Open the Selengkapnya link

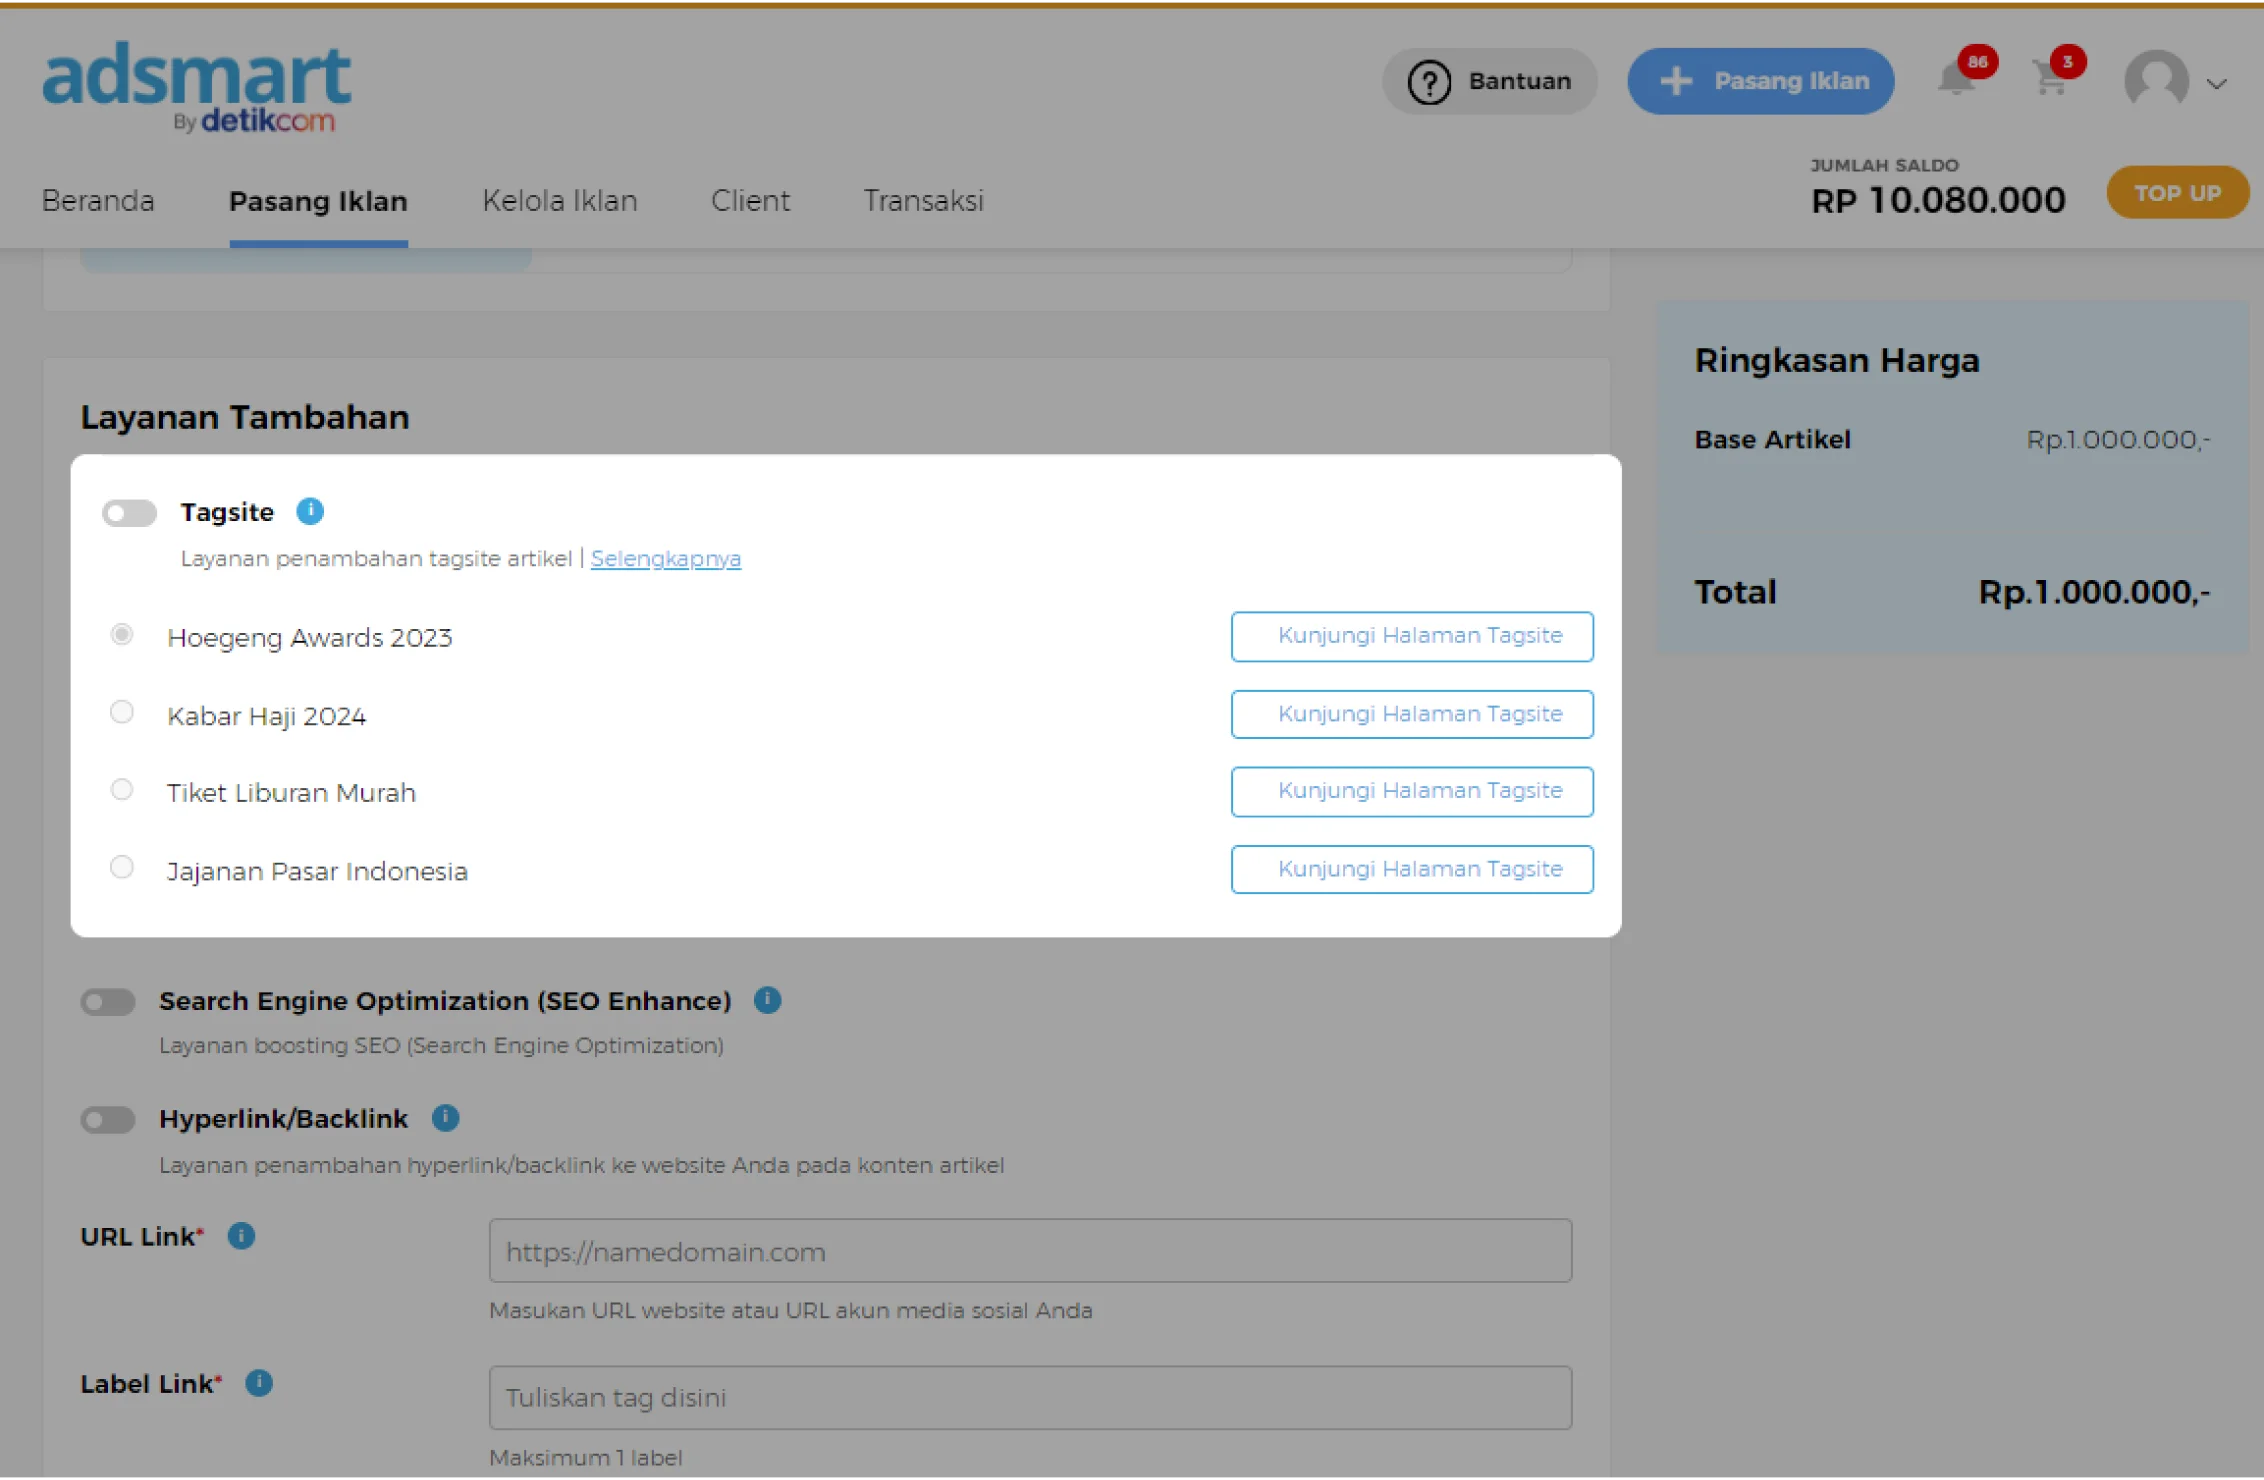[x=665, y=558]
